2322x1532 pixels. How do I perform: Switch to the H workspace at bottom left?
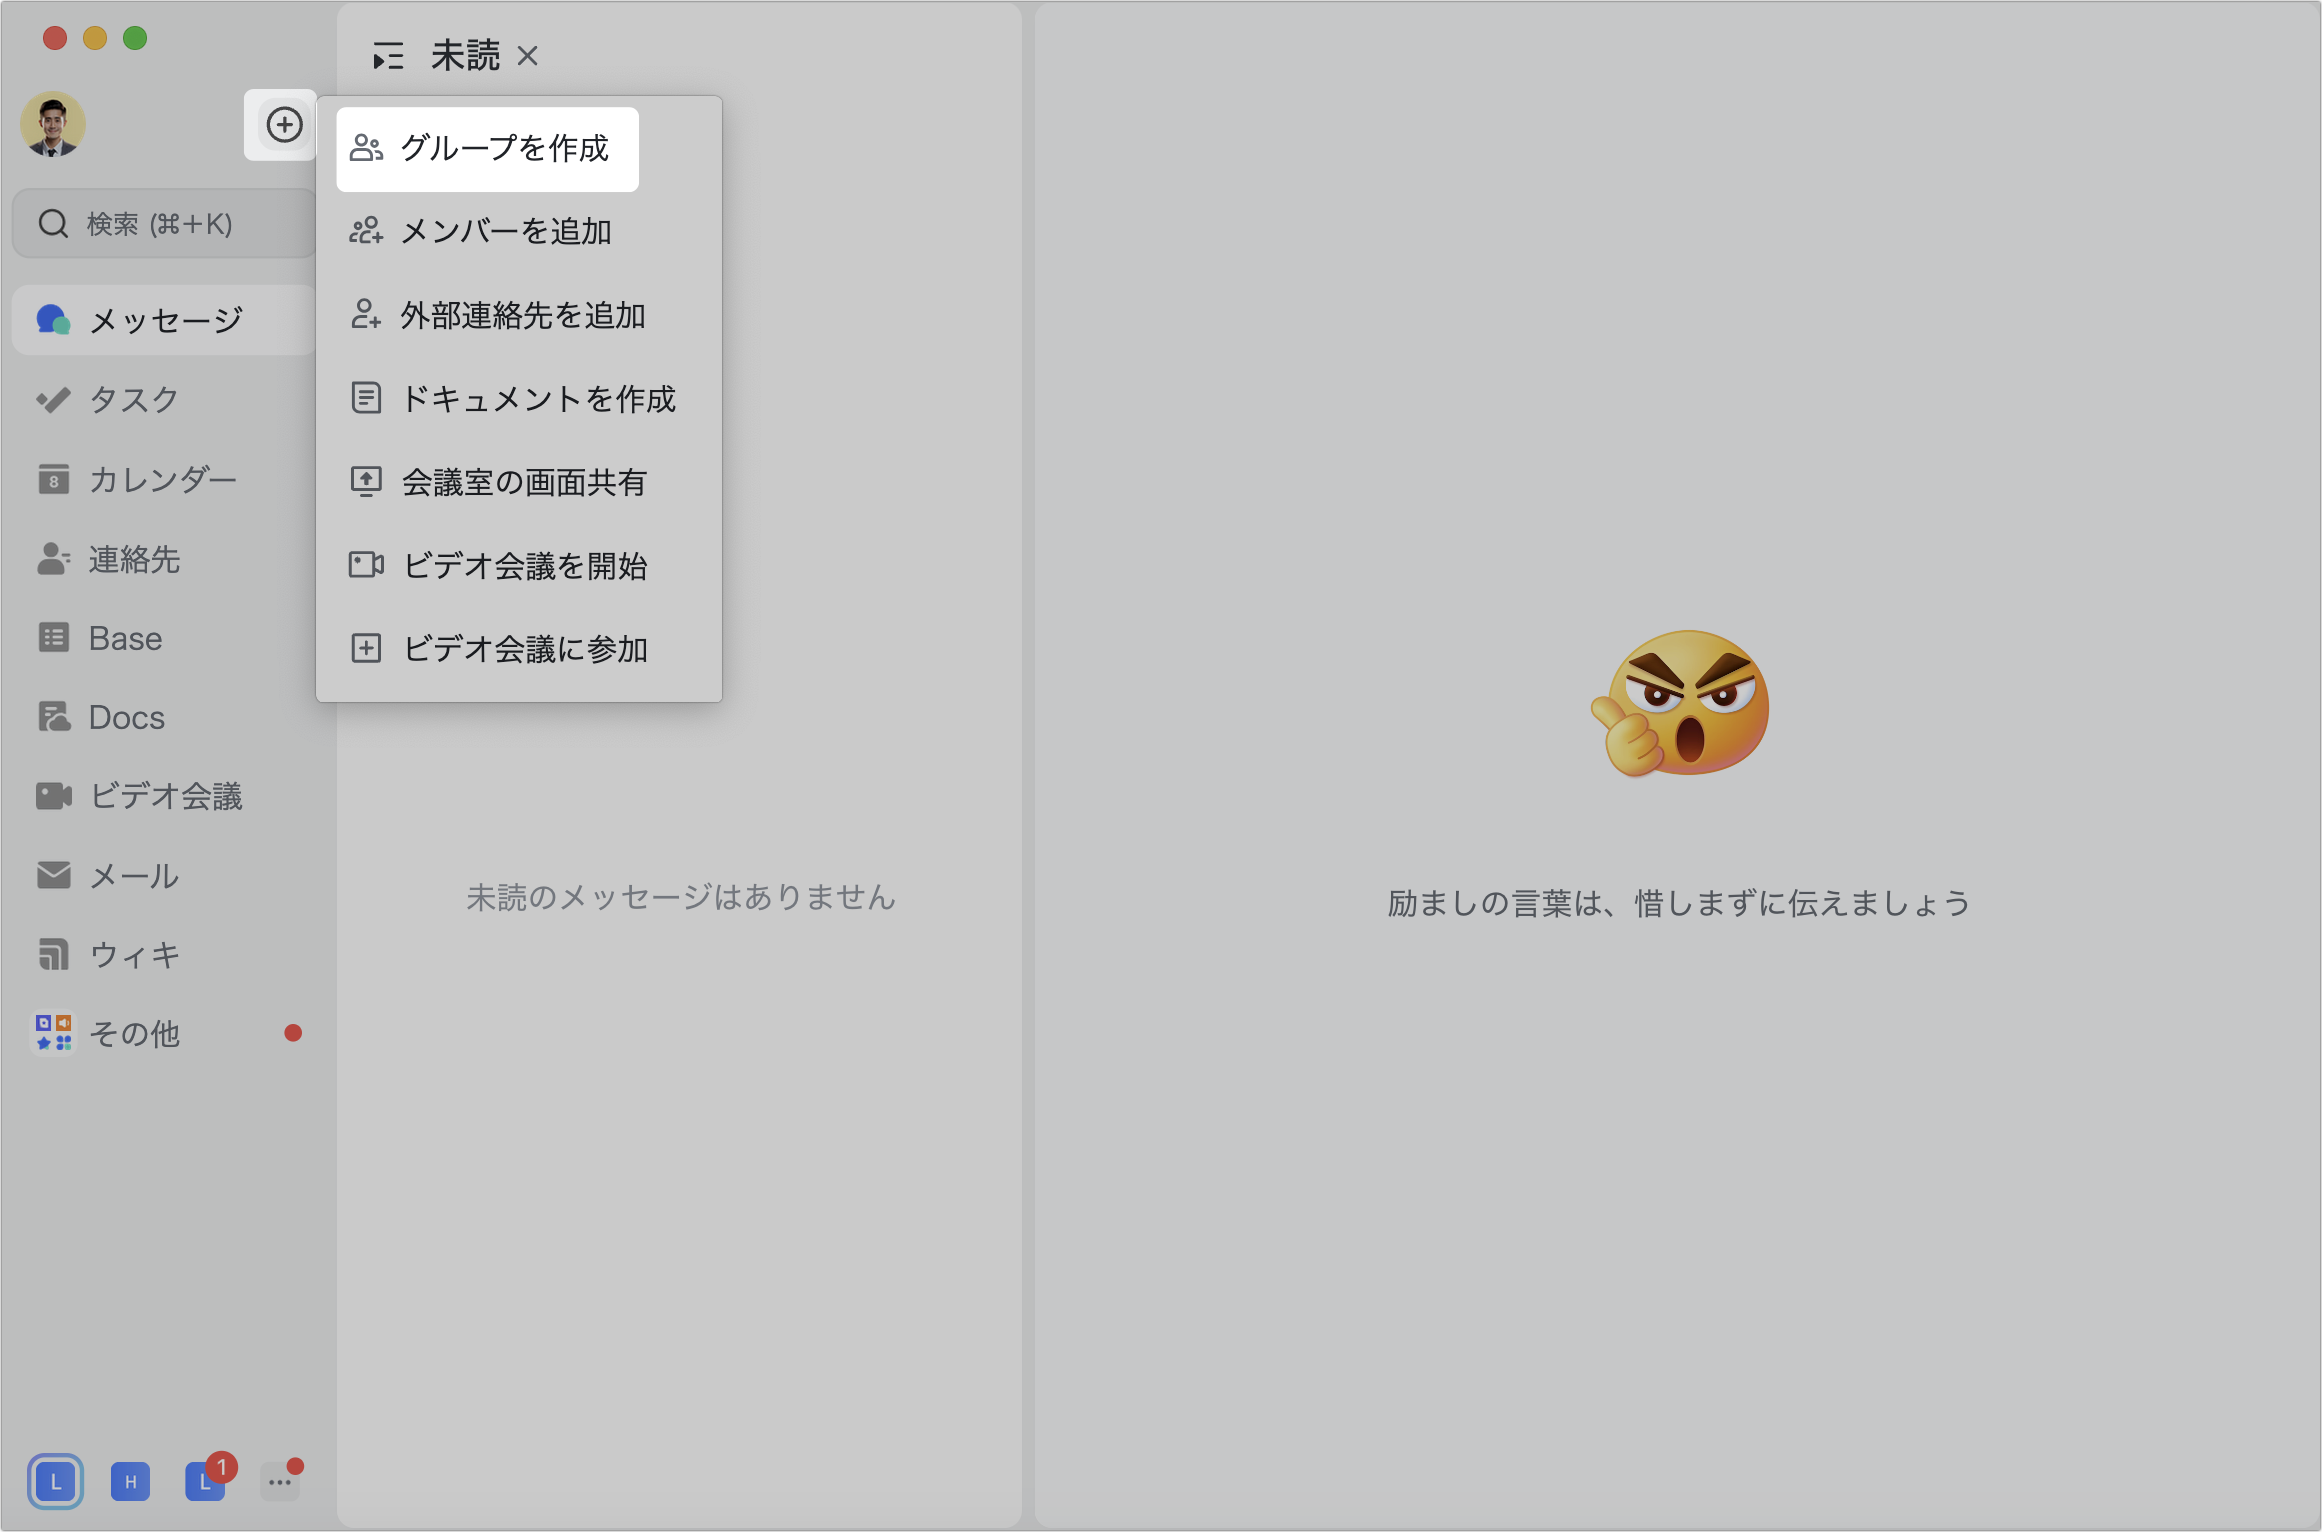pyautogui.click(x=130, y=1483)
